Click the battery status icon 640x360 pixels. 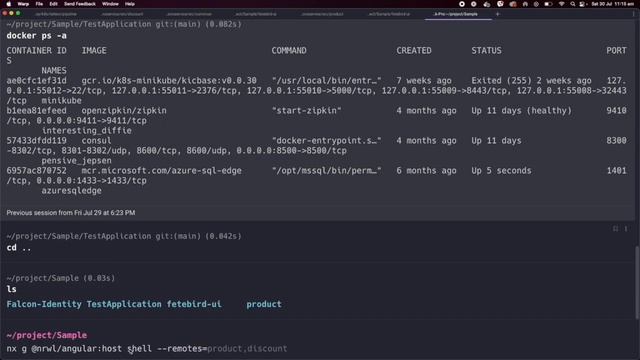point(549,4)
